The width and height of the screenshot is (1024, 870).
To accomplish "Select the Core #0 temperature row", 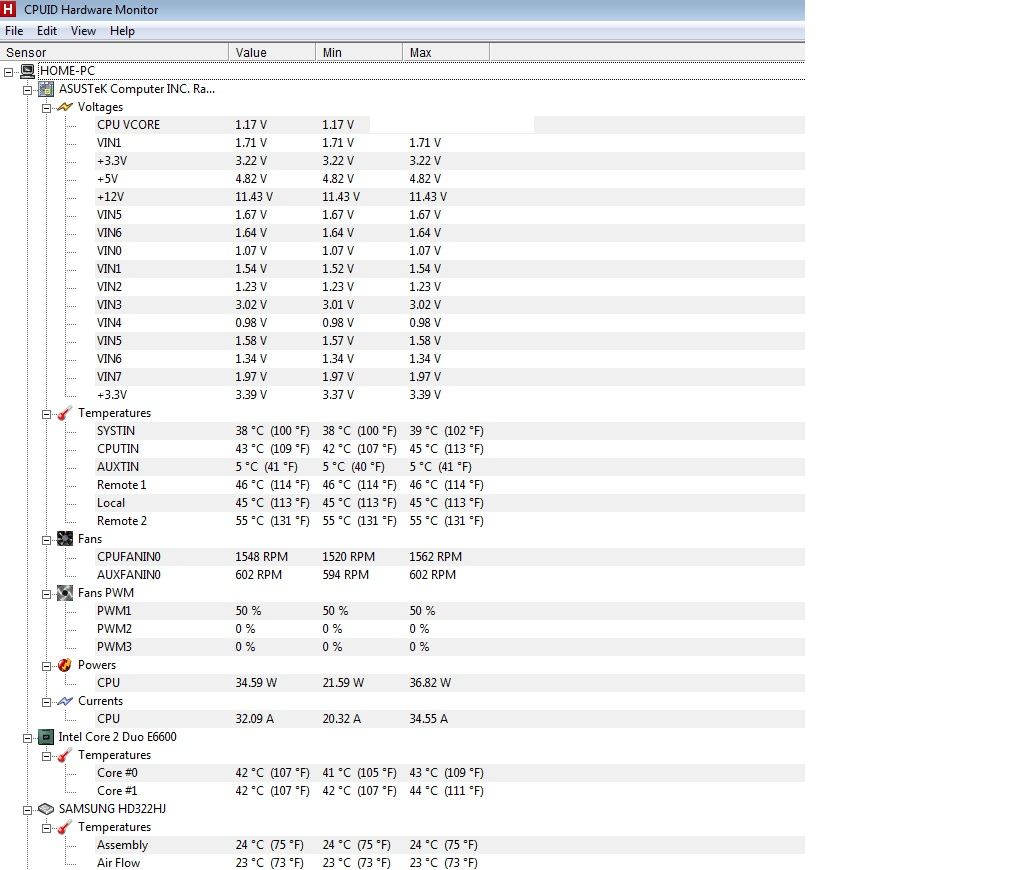I will pyautogui.click(x=450, y=773).
